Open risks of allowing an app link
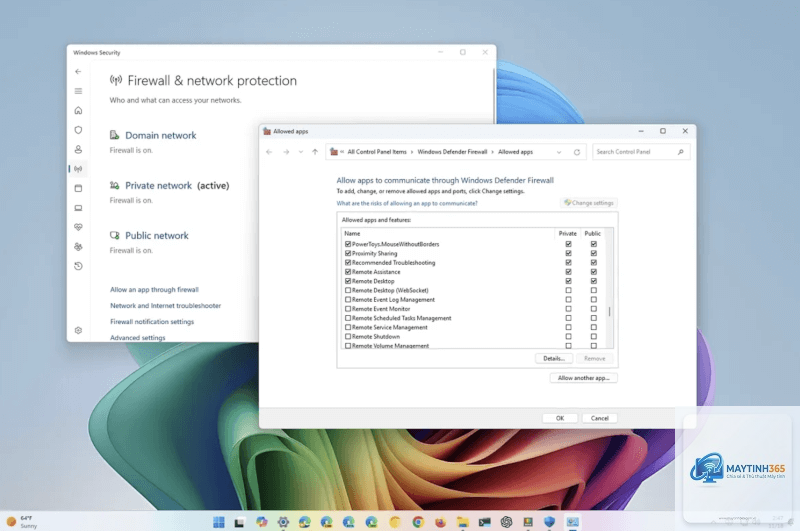800x531 pixels. point(407,203)
